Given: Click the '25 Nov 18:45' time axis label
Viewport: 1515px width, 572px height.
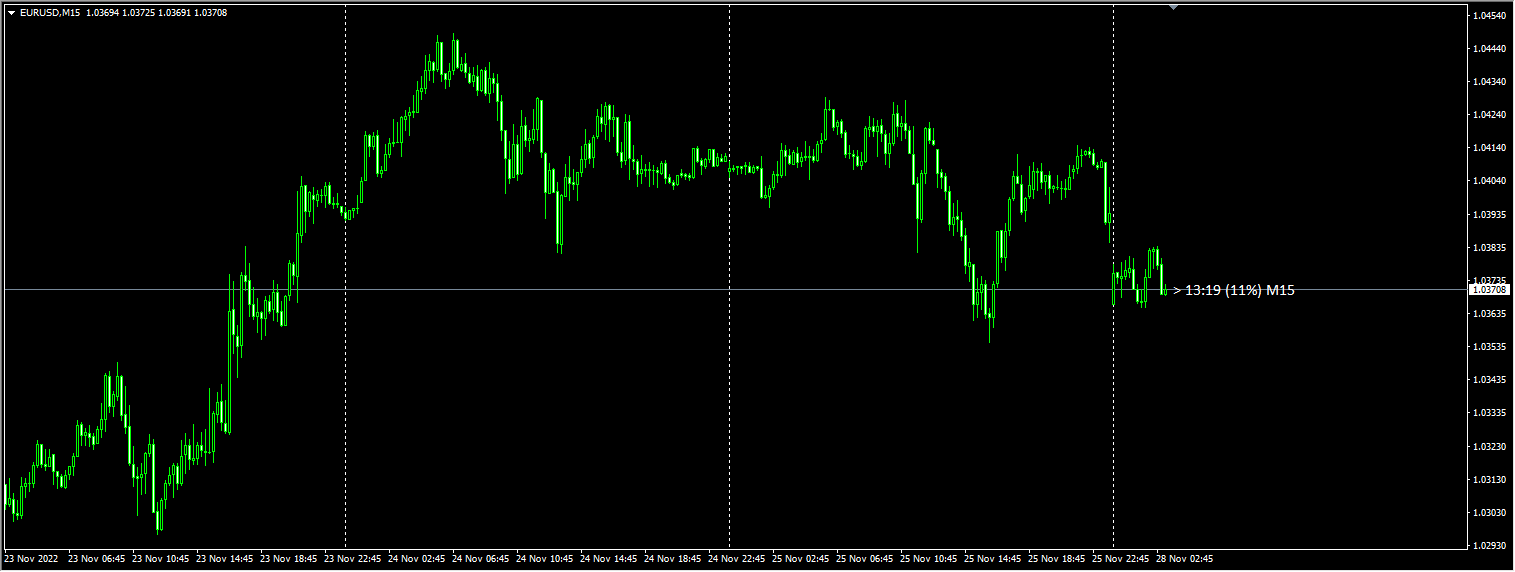Looking at the screenshot, I should tap(1056, 559).
